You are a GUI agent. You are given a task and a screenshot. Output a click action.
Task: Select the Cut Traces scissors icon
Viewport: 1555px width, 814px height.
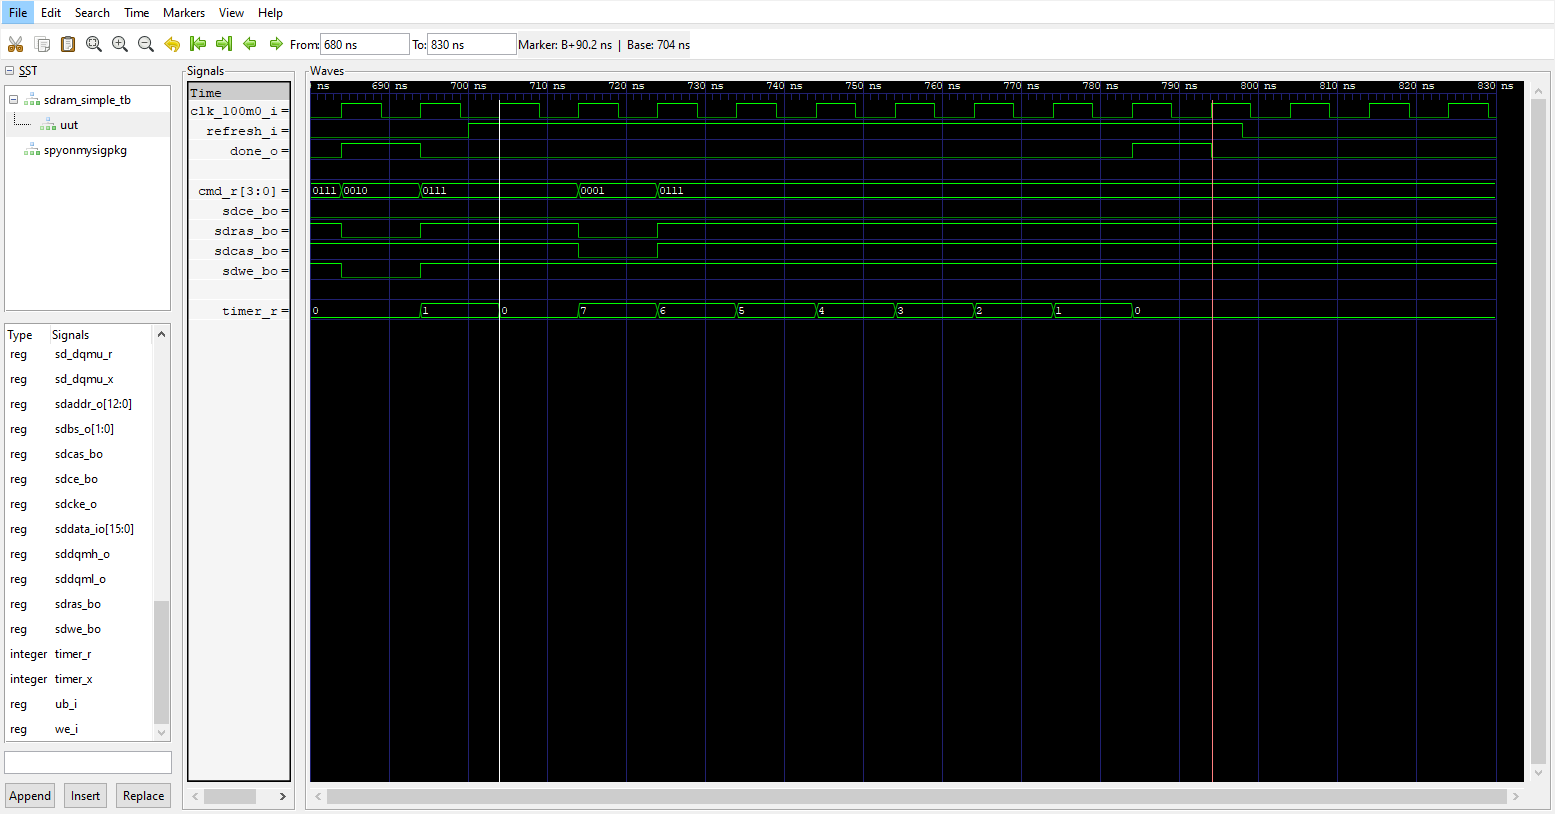point(15,44)
